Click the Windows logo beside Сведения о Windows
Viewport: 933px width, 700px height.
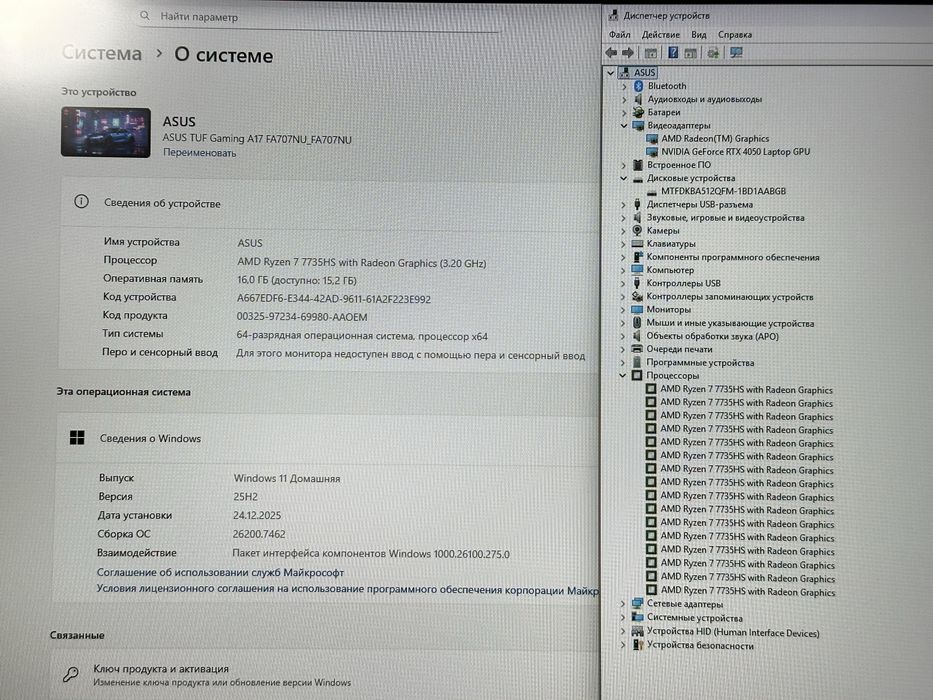(x=77, y=438)
